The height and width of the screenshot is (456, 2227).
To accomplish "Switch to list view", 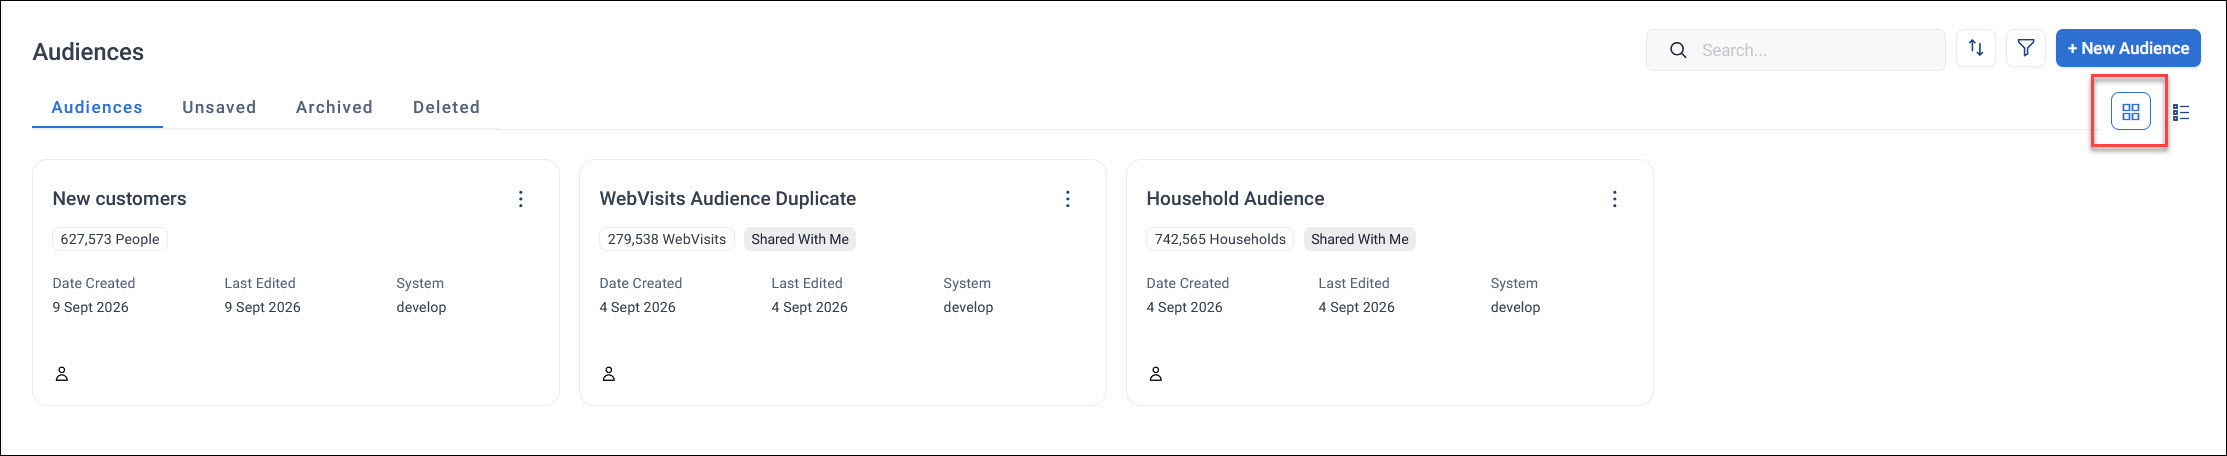I will 2181,112.
